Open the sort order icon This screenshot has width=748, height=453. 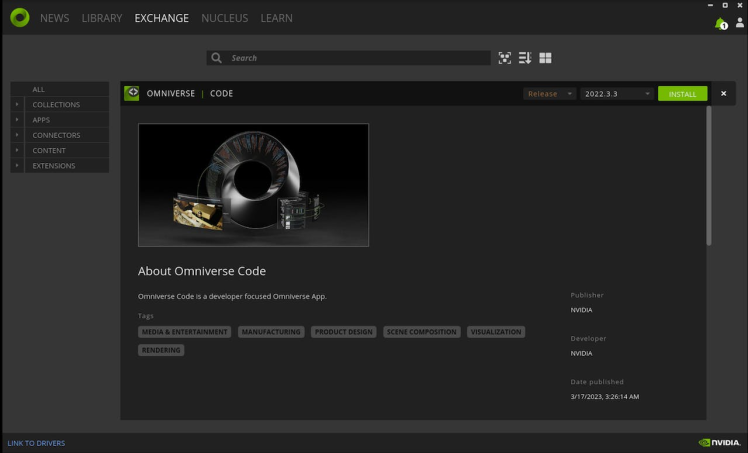[x=525, y=58]
